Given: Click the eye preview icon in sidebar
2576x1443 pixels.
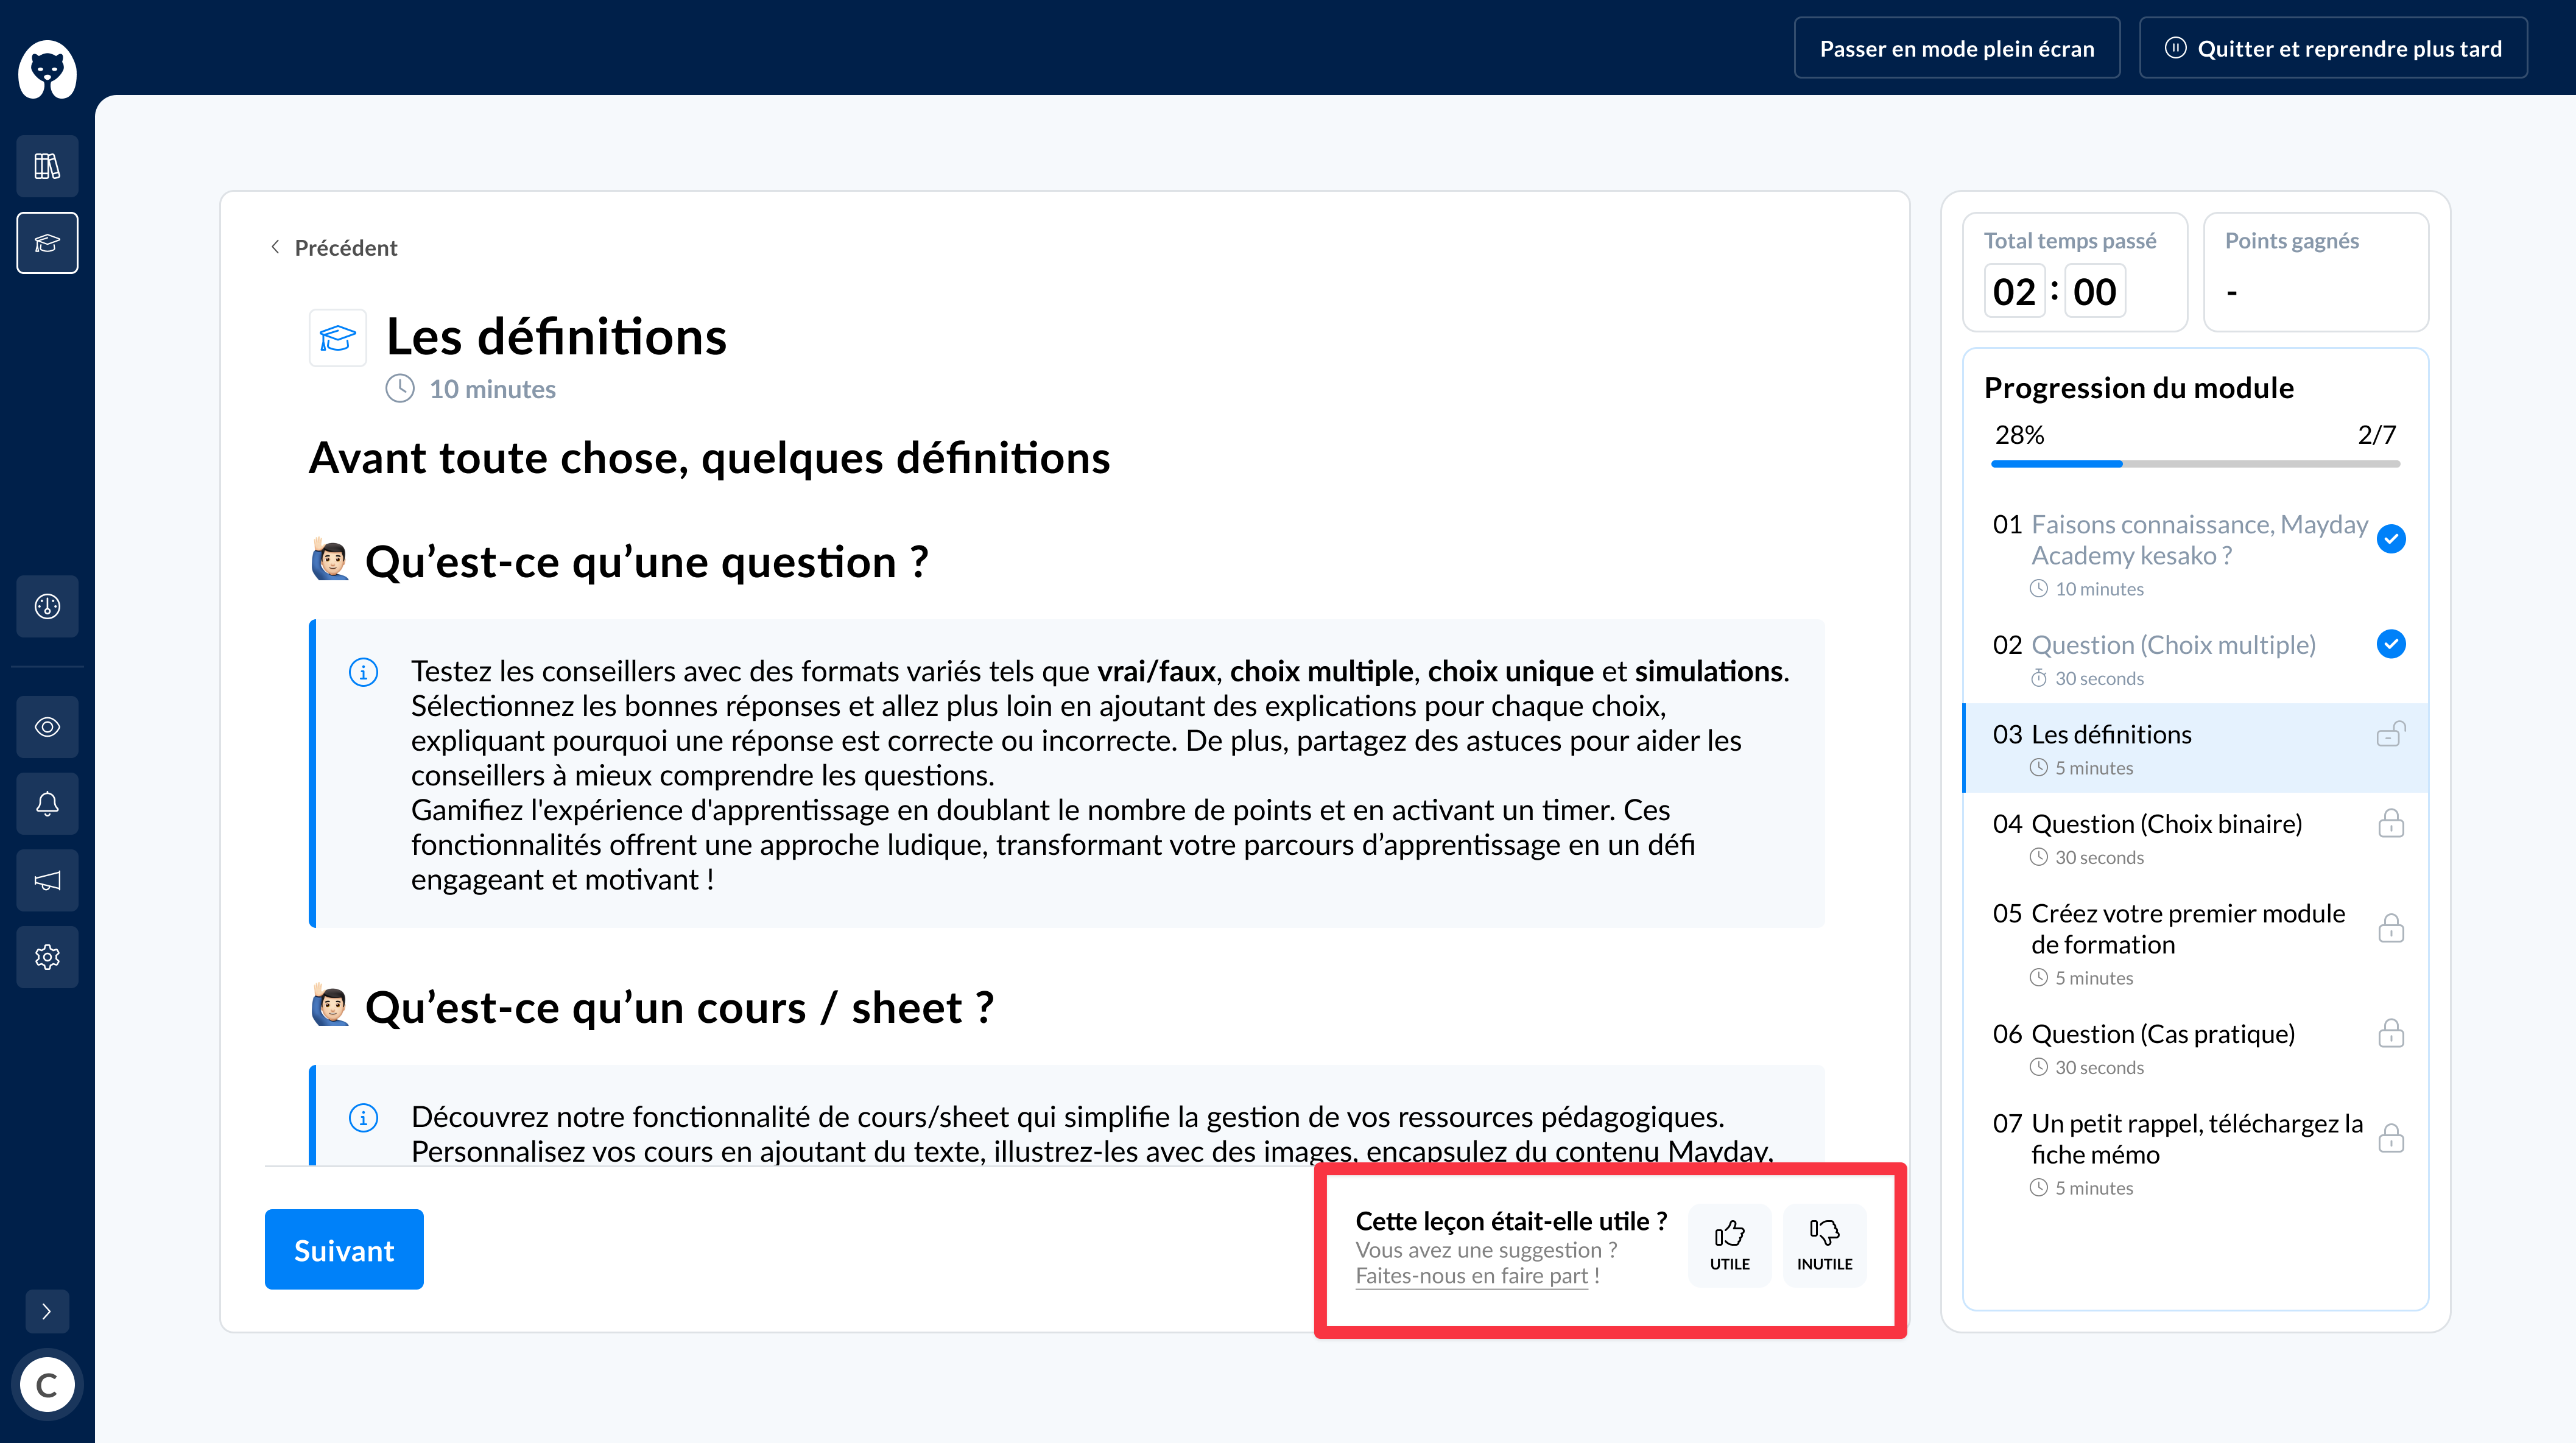Looking at the screenshot, I should tap(46, 727).
